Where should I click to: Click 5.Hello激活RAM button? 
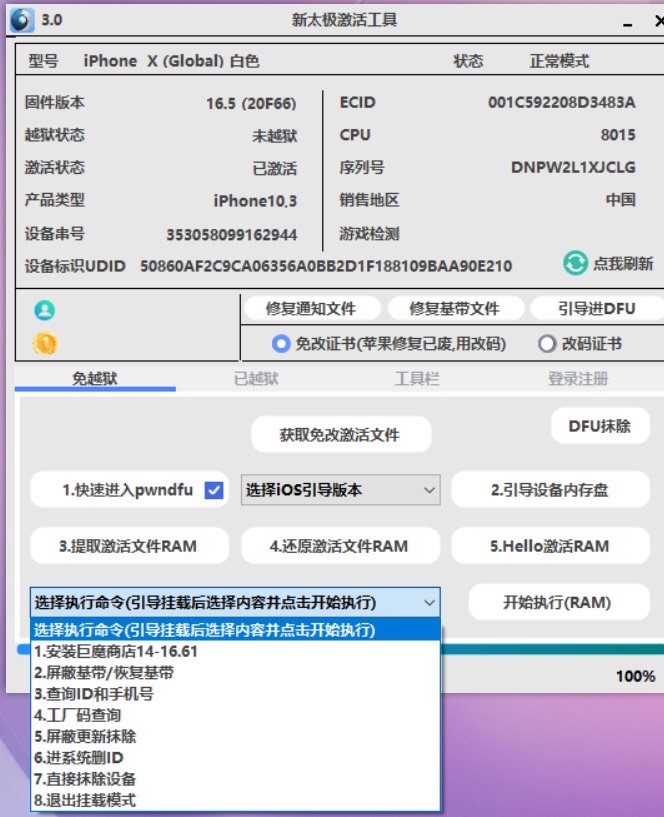click(x=550, y=546)
